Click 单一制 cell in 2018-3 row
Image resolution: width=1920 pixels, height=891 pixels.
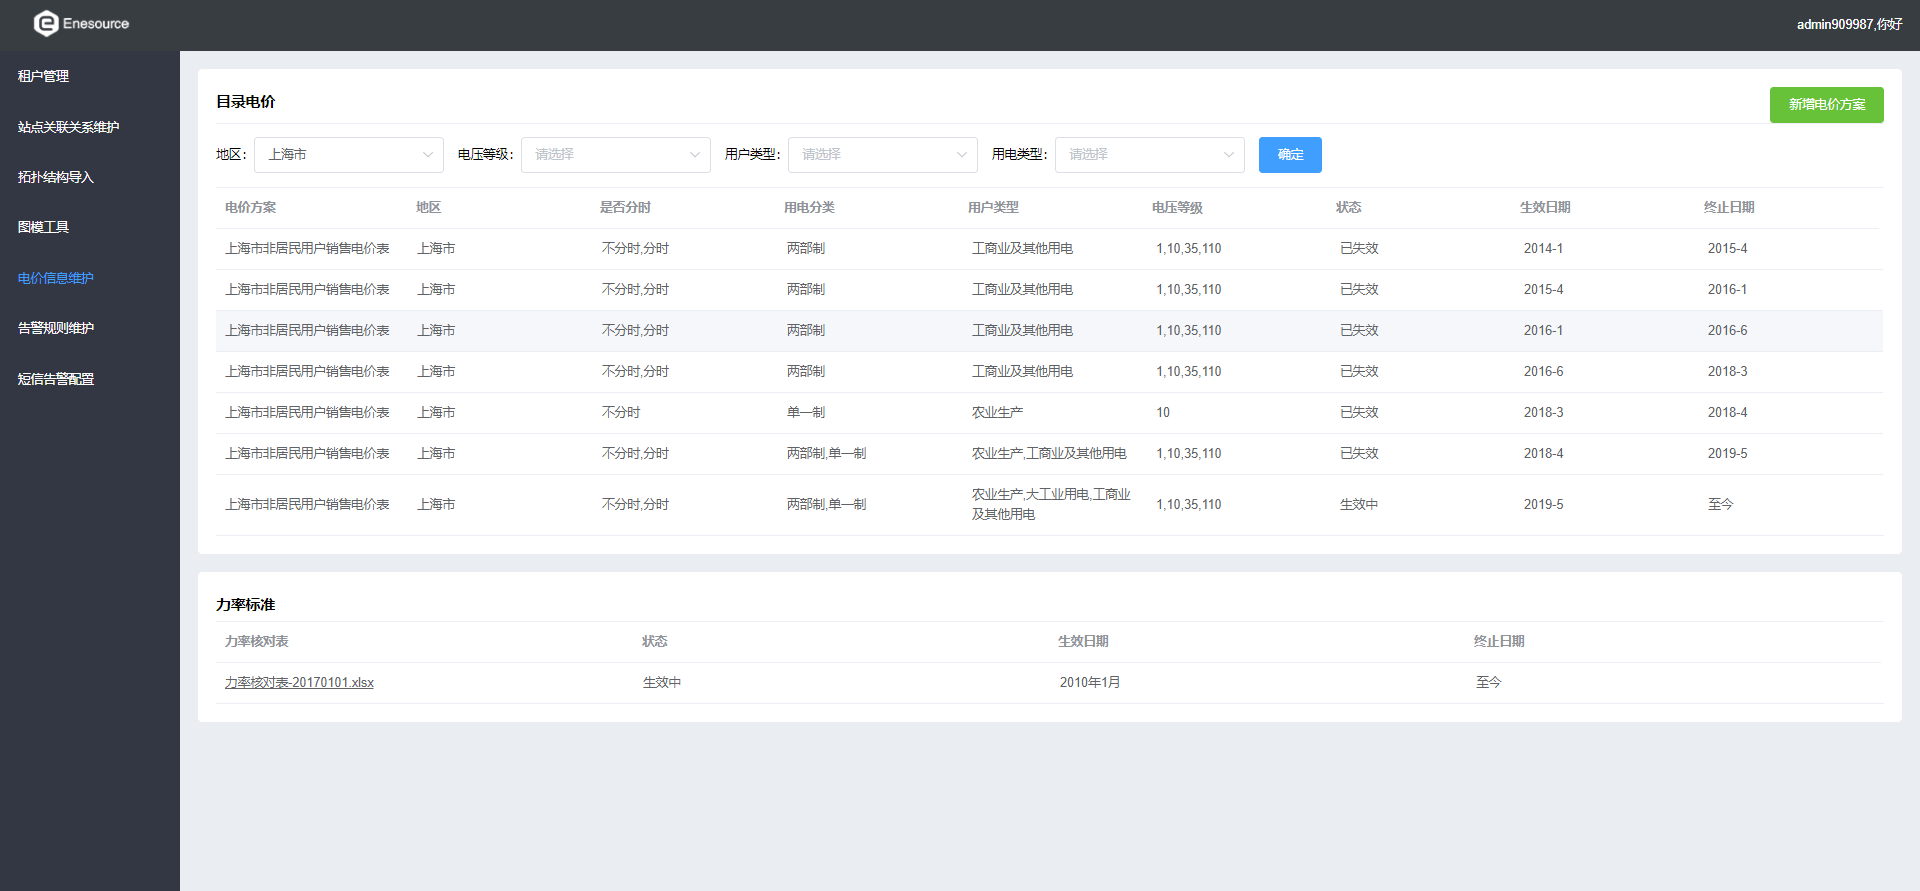point(806,412)
